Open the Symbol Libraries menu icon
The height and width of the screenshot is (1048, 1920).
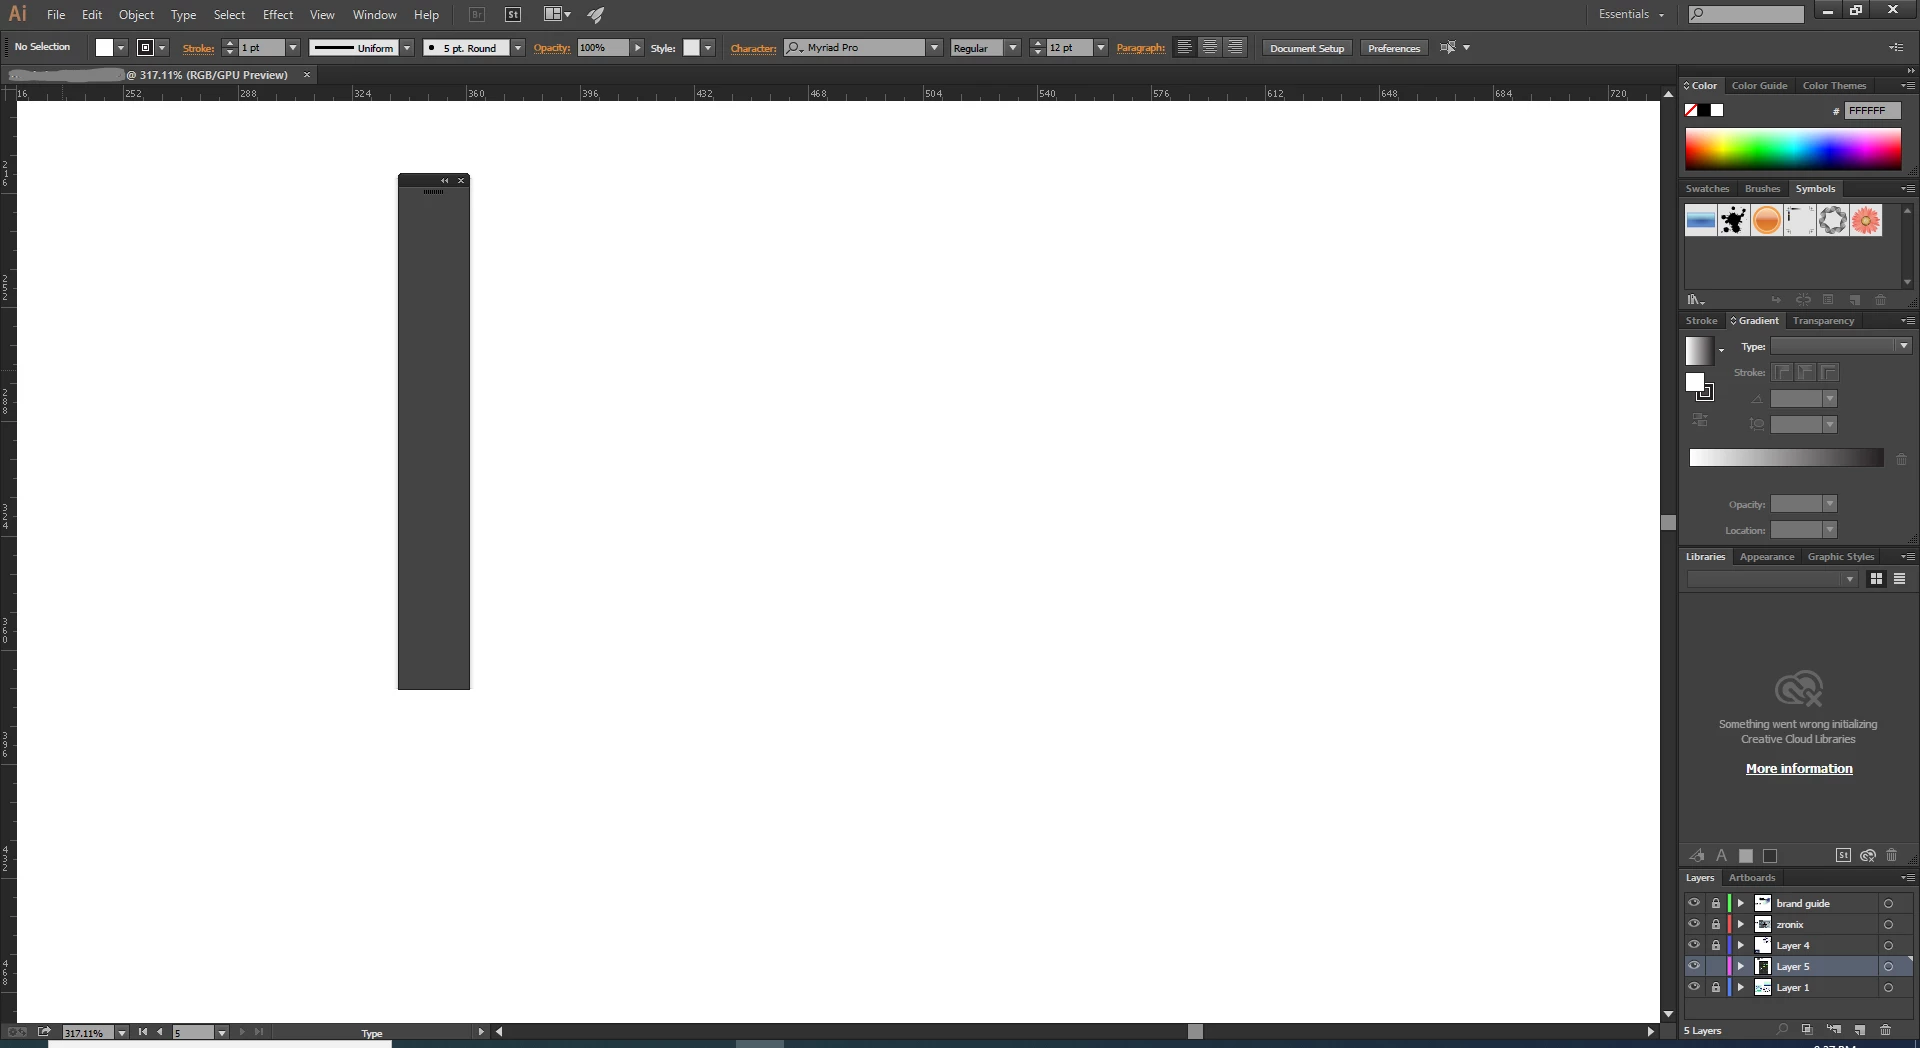(x=1696, y=300)
